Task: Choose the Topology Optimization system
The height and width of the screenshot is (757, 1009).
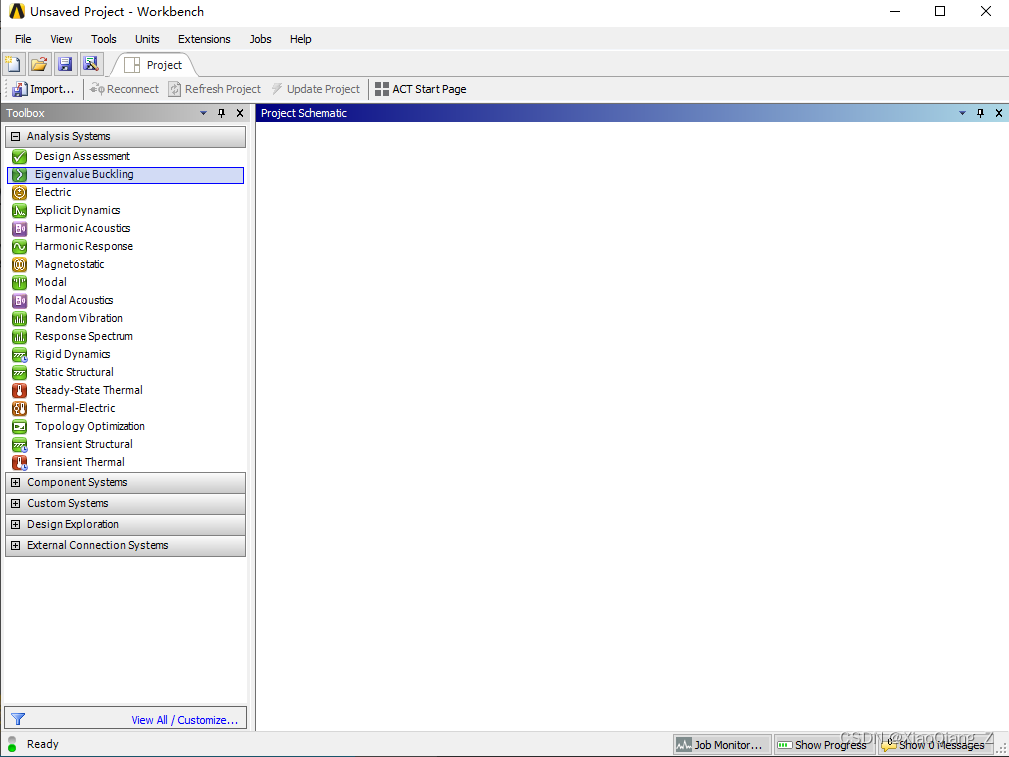Action: point(89,426)
